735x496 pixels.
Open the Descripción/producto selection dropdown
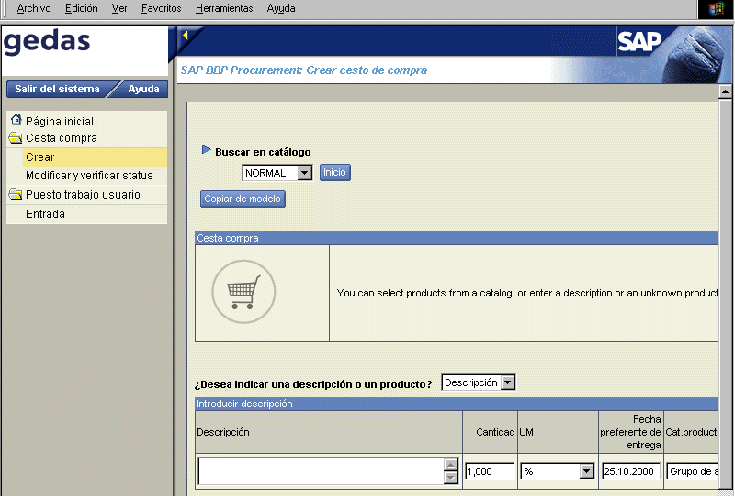point(508,383)
